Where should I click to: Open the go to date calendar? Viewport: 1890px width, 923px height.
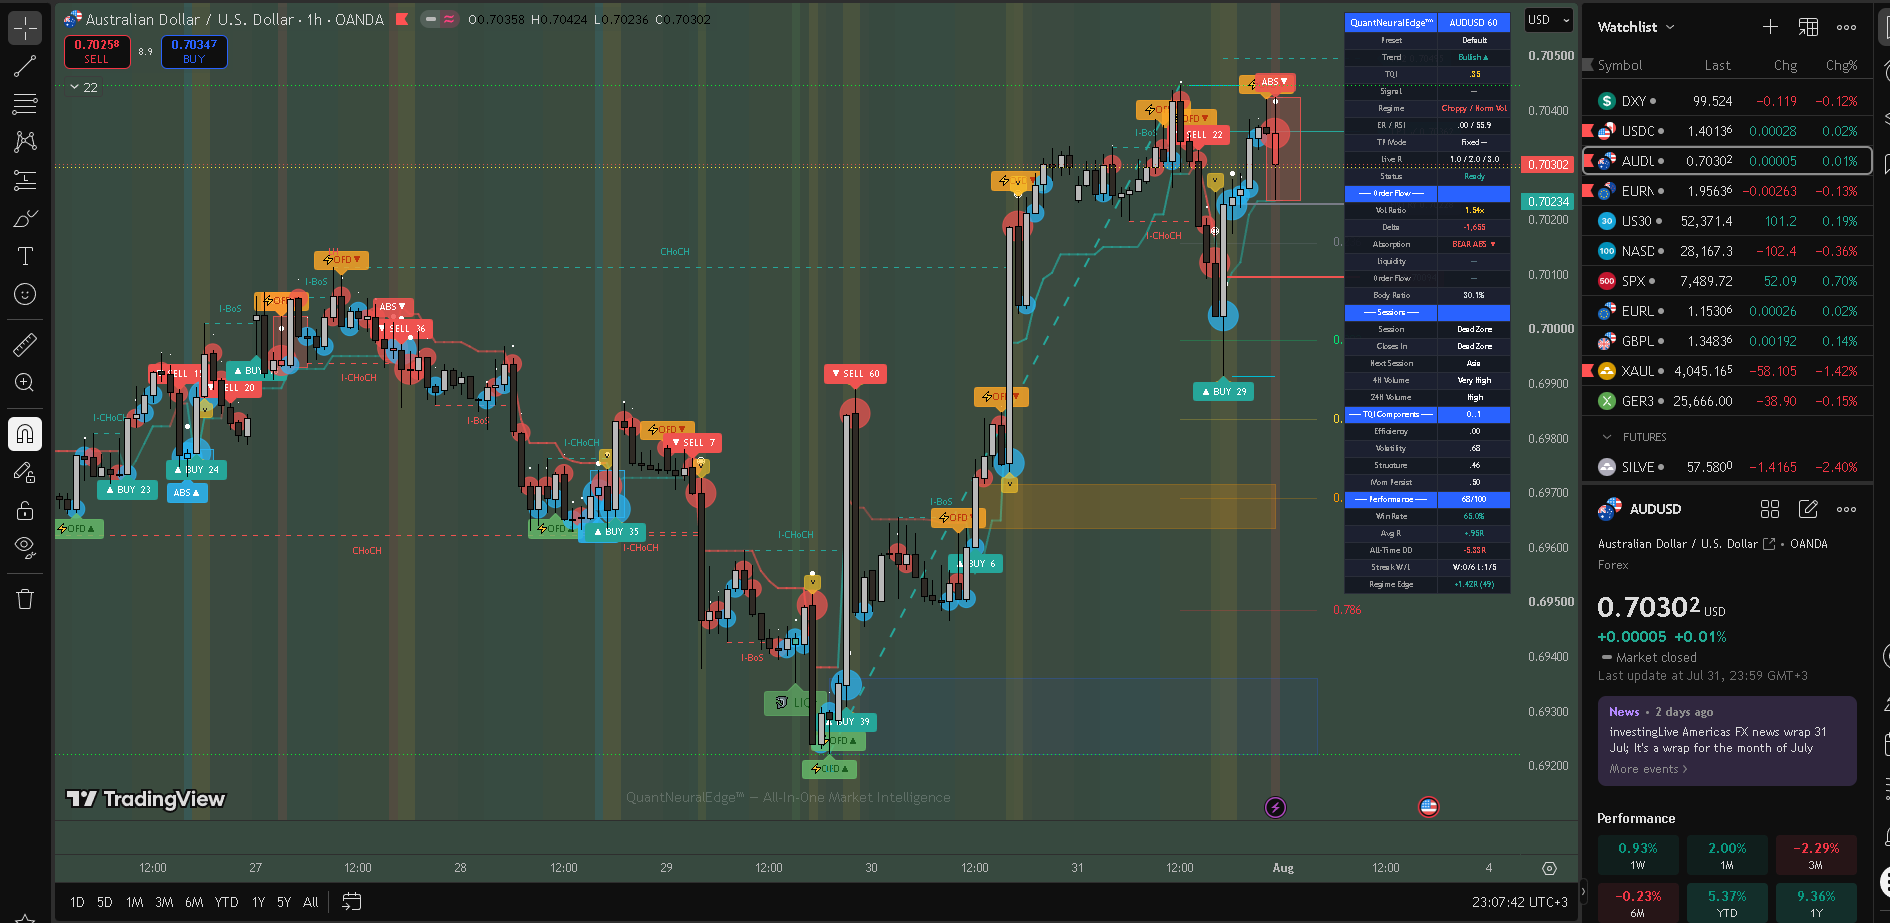[351, 902]
